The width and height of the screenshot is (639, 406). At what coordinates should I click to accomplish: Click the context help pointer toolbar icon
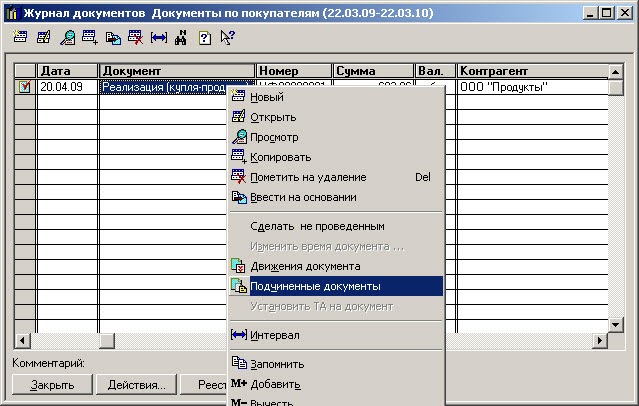tap(227, 37)
